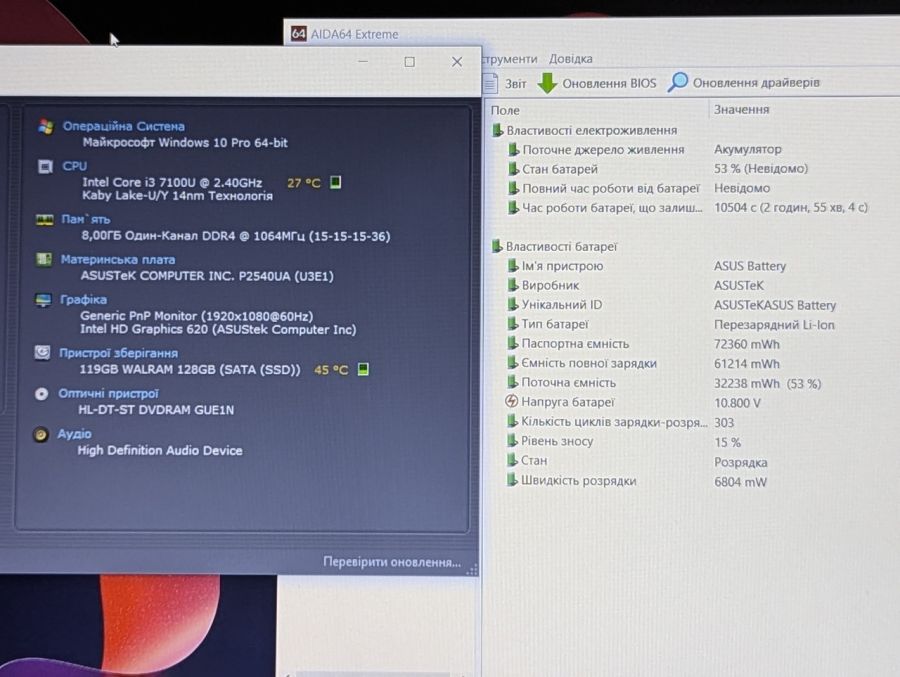Click the icon beside Повний час роботи від батареї

point(514,188)
